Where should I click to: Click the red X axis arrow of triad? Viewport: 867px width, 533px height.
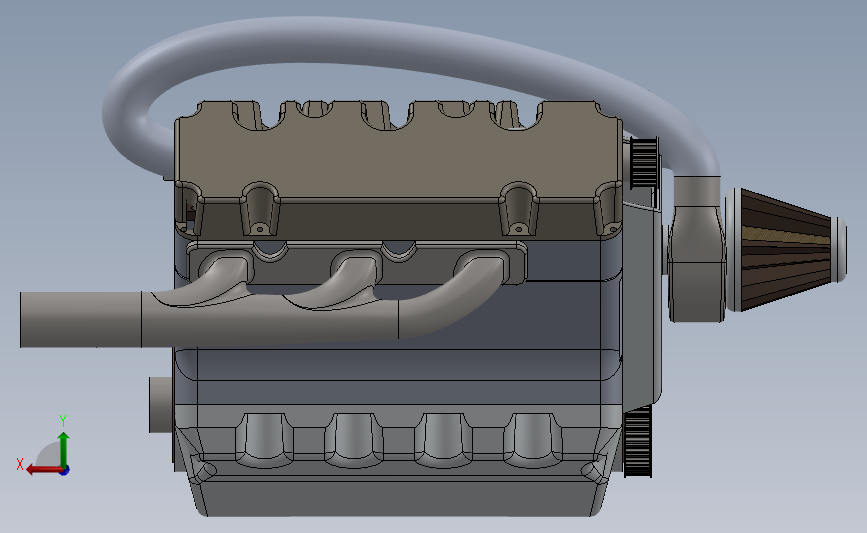coord(43,470)
